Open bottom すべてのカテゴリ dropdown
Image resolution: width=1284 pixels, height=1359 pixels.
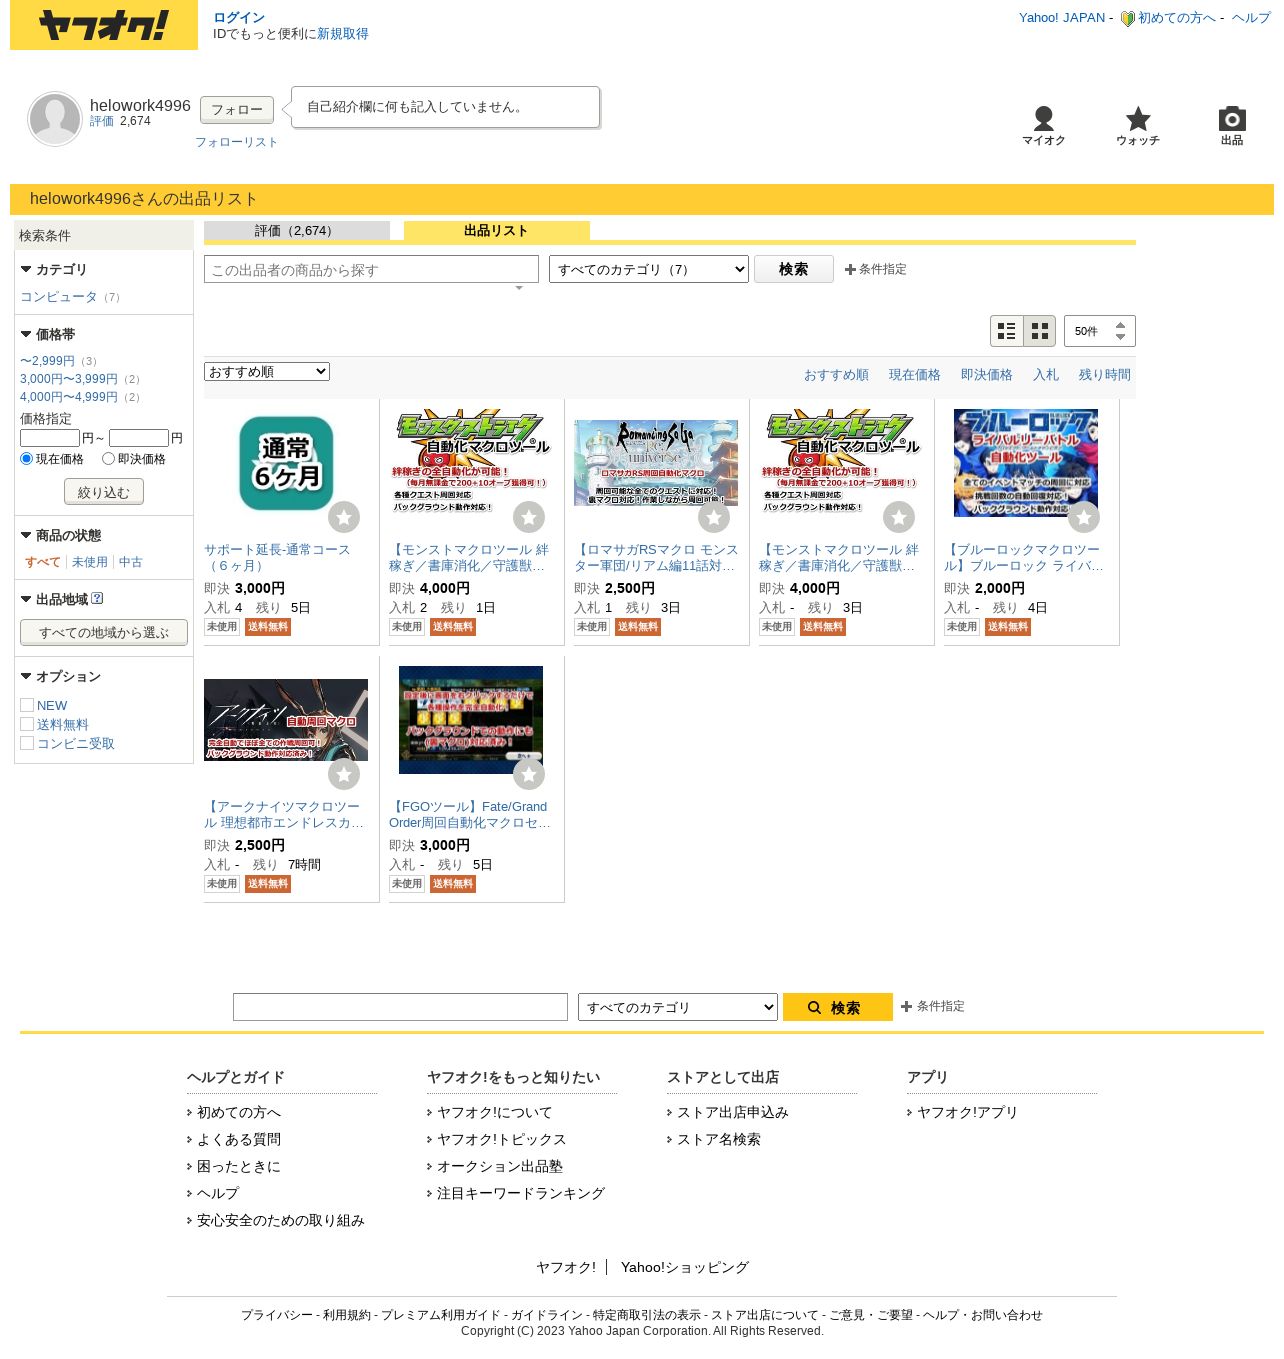pos(678,1007)
